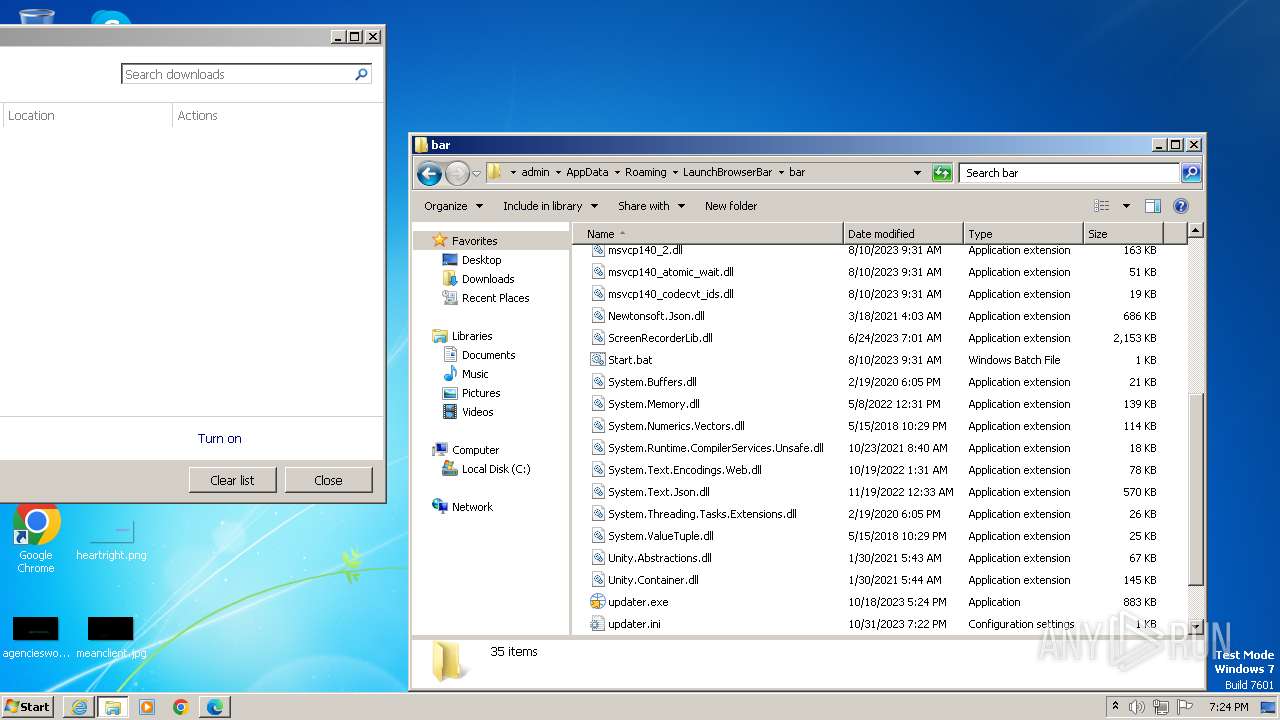
Task: Click New folder button
Action: pos(731,206)
